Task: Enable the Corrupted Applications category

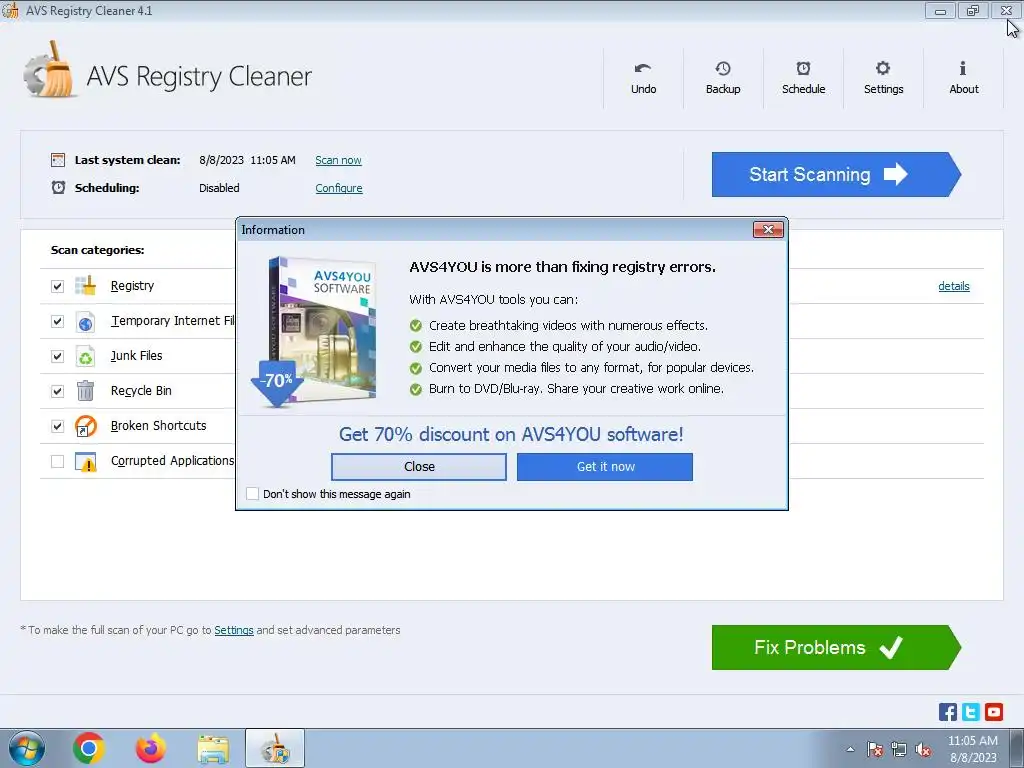Action: coord(57,461)
